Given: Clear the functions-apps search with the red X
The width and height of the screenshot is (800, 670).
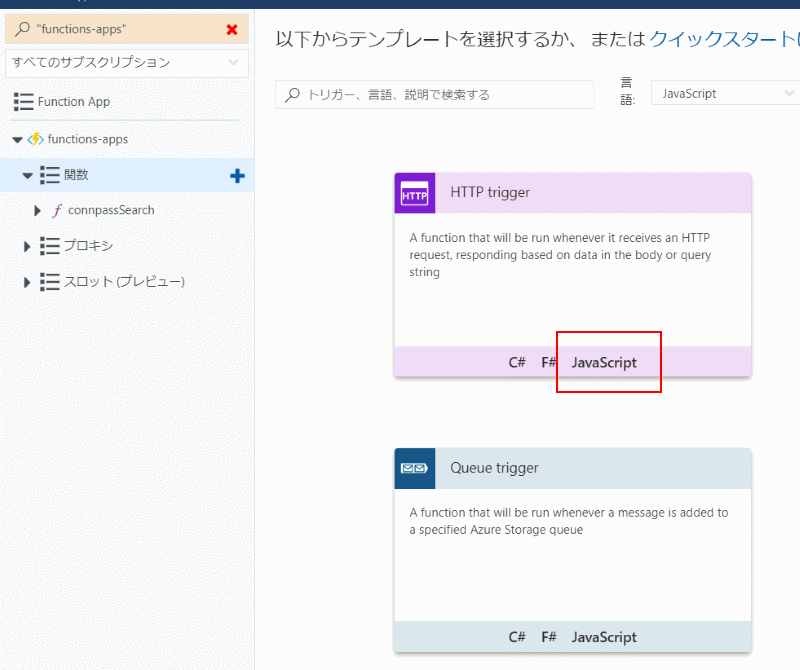Looking at the screenshot, I should (x=233, y=29).
